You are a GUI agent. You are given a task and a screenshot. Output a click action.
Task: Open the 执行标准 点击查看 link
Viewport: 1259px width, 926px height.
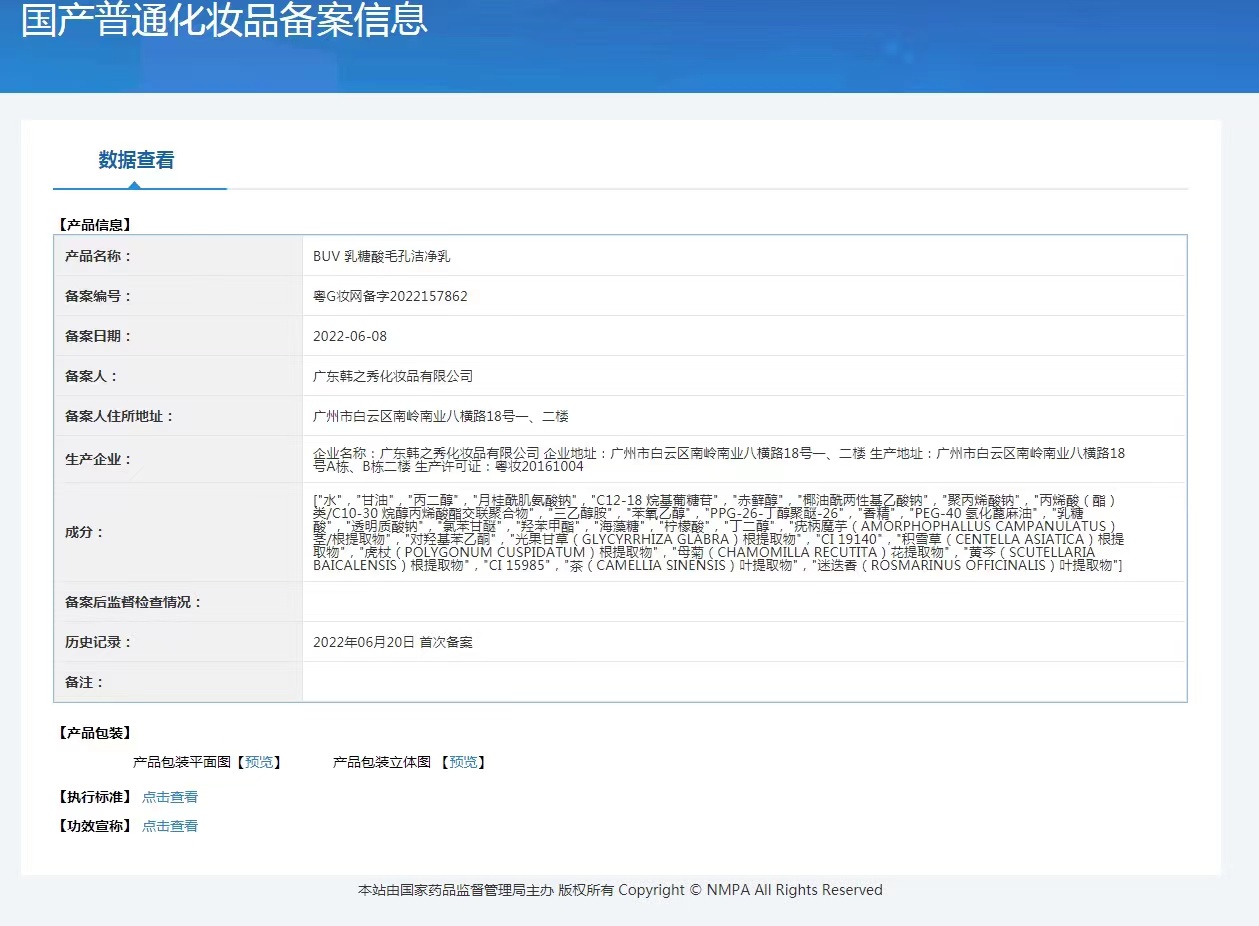click(x=170, y=797)
